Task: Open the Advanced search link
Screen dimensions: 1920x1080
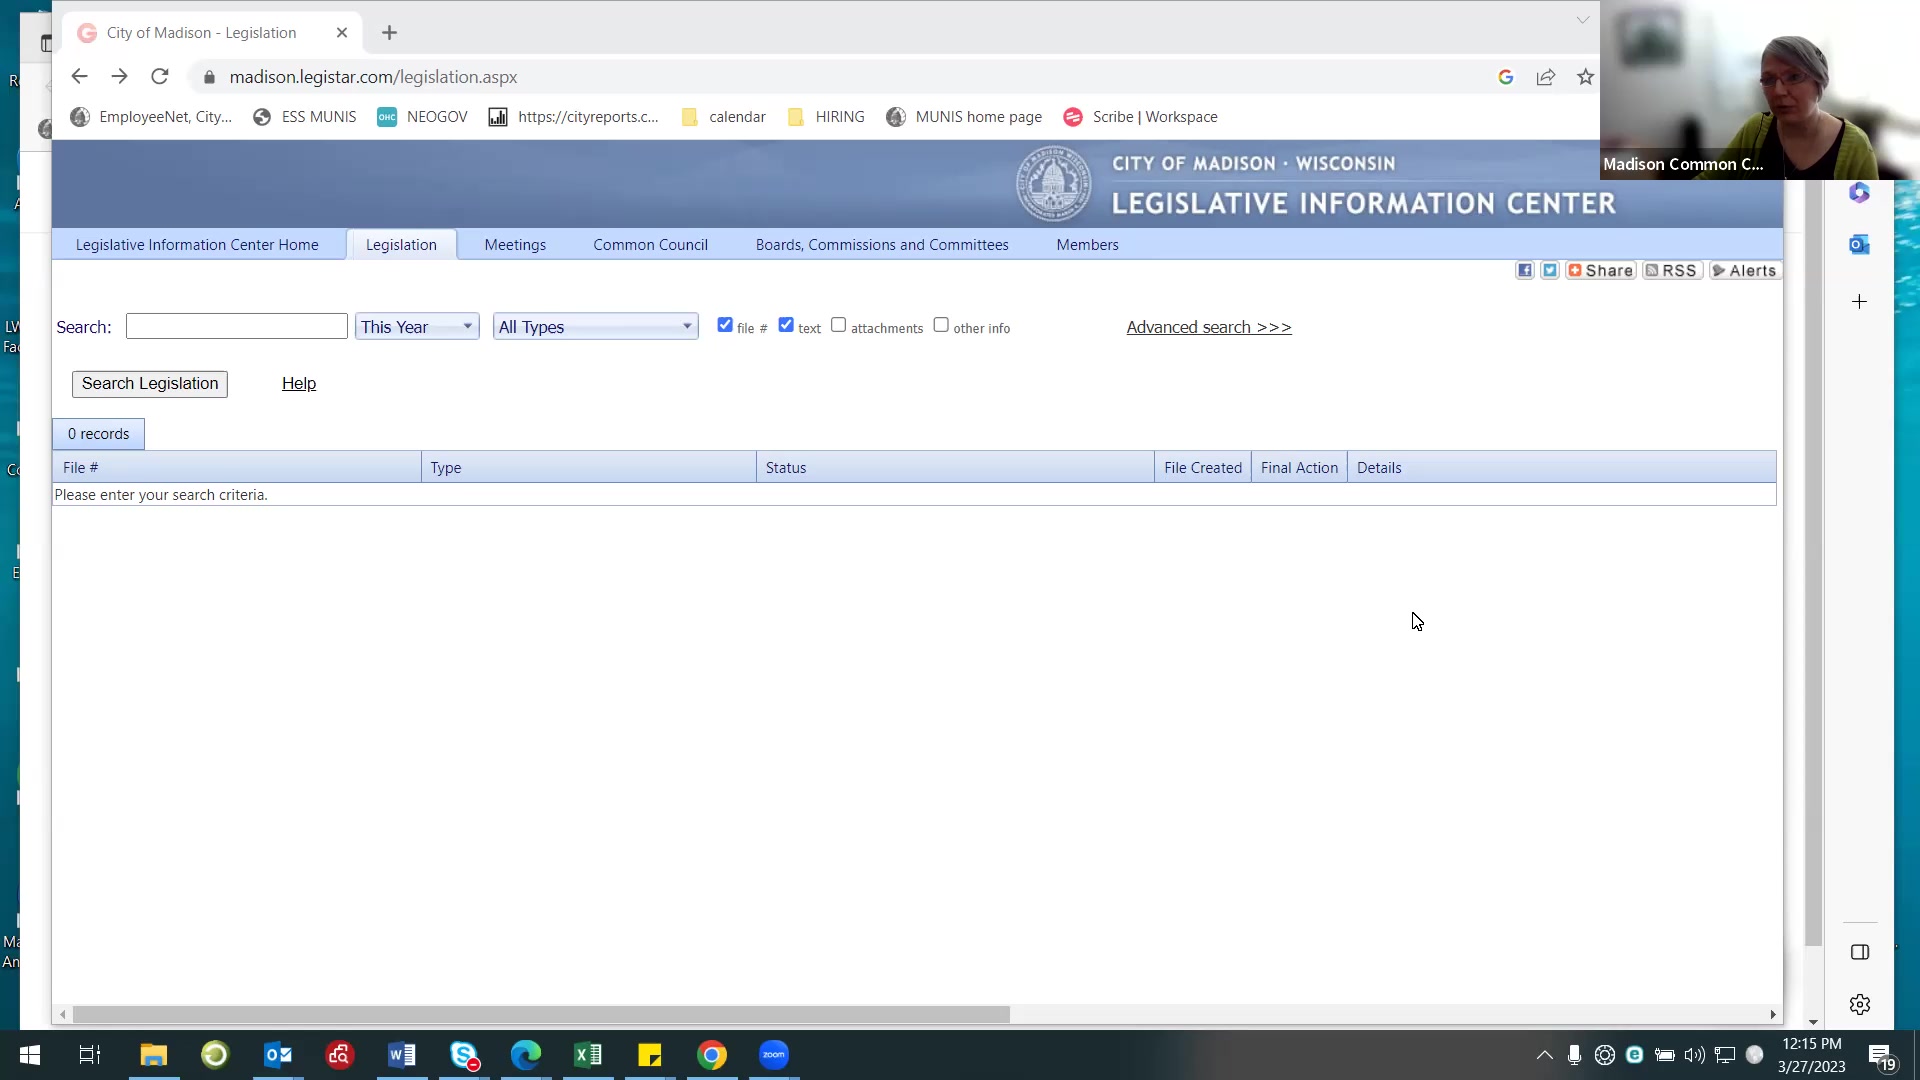Action: [1208, 327]
